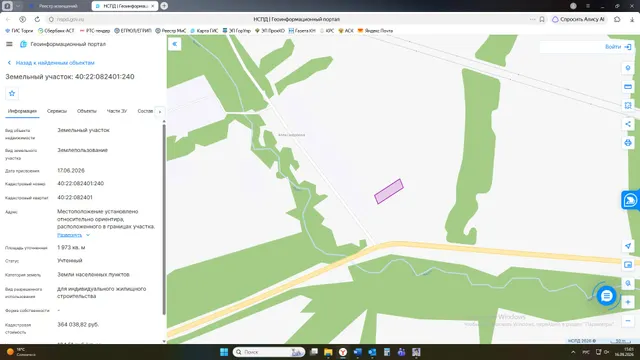
Task: Open the assistant robot widget on the right edge
Action: tap(630, 200)
